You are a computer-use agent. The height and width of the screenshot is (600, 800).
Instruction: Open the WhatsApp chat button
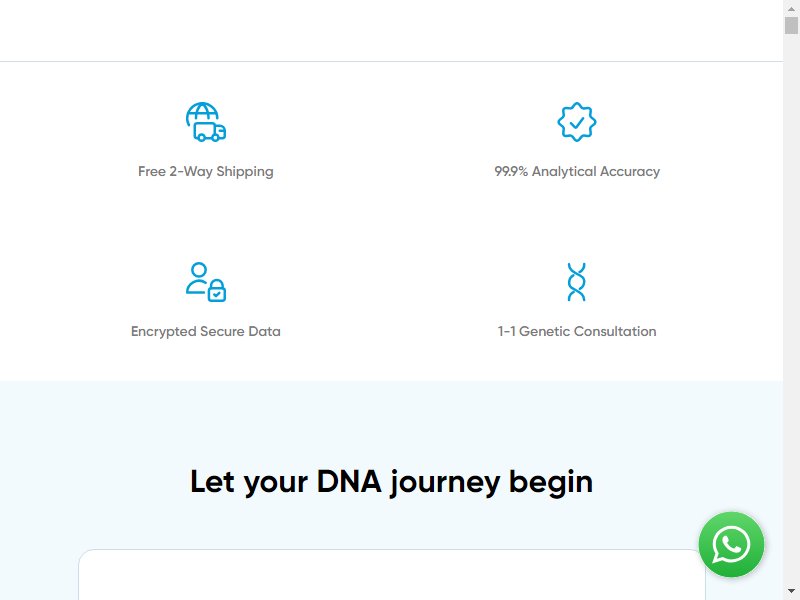point(731,544)
